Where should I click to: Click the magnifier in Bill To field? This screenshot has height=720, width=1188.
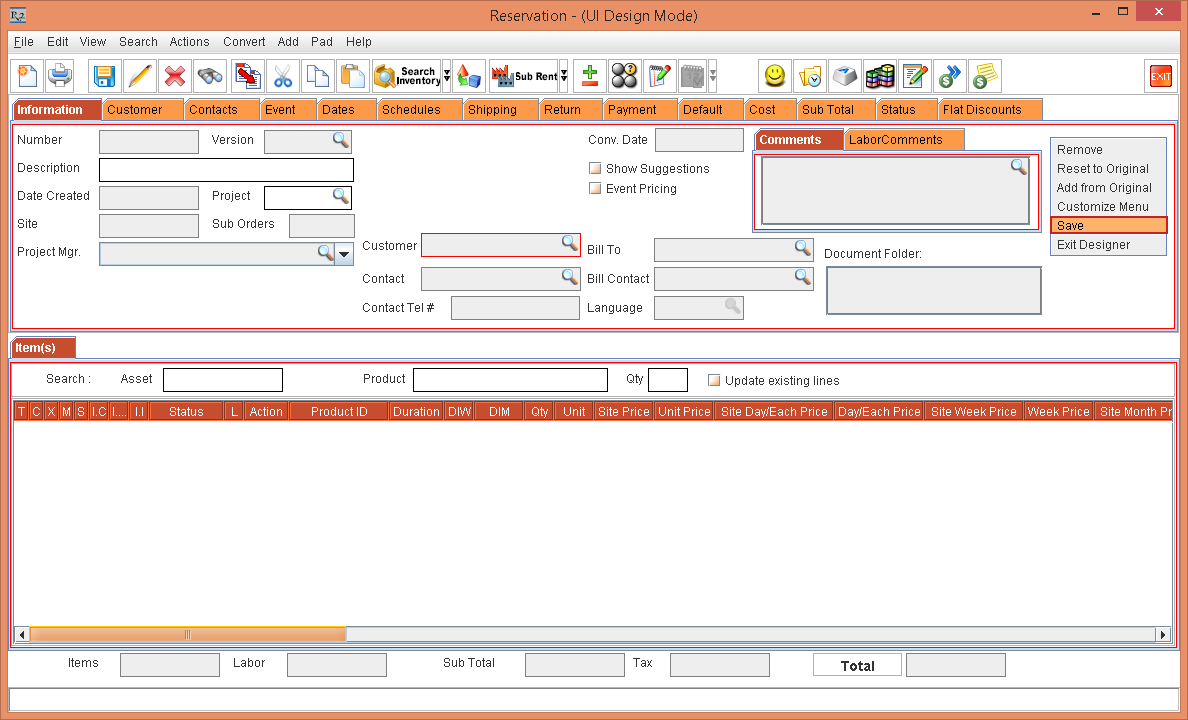point(803,248)
